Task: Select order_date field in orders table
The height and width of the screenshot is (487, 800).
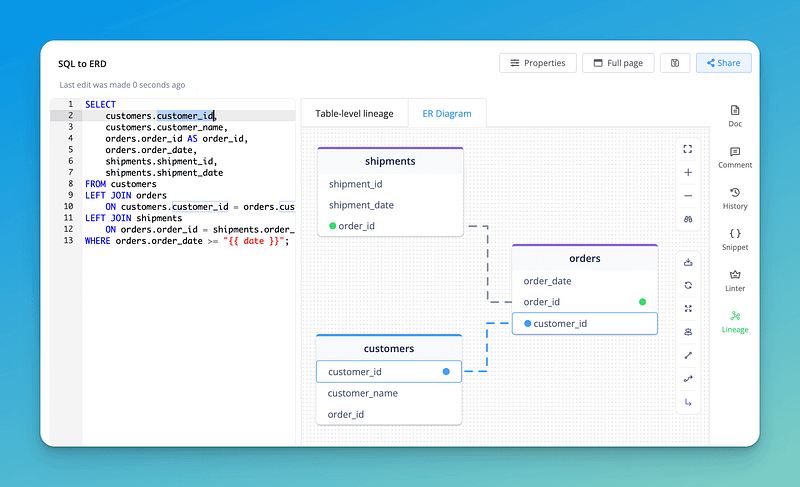Action: click(585, 281)
